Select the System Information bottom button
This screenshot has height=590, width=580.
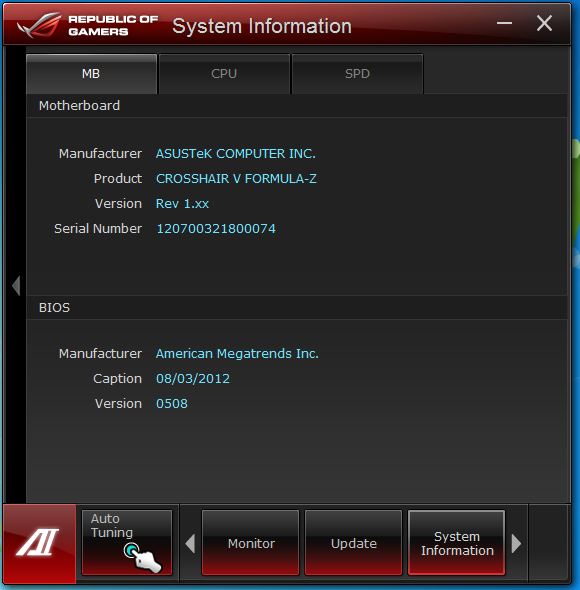pyautogui.click(x=457, y=543)
